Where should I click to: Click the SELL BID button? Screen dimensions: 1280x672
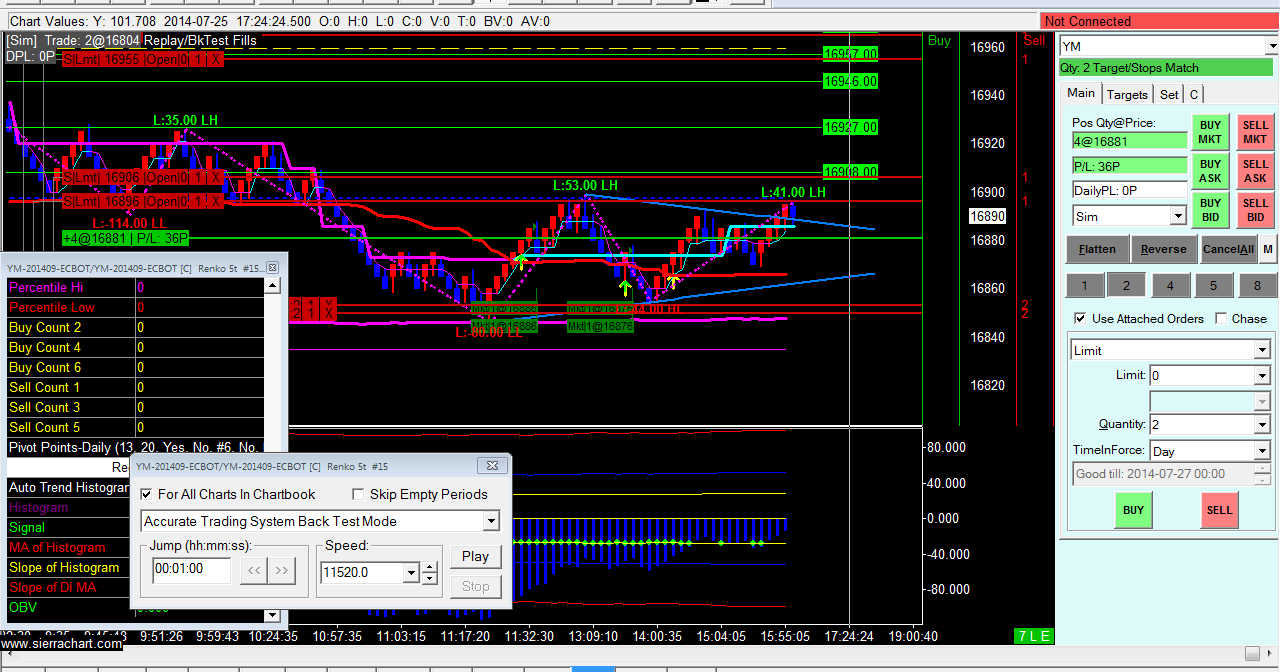click(x=1255, y=210)
